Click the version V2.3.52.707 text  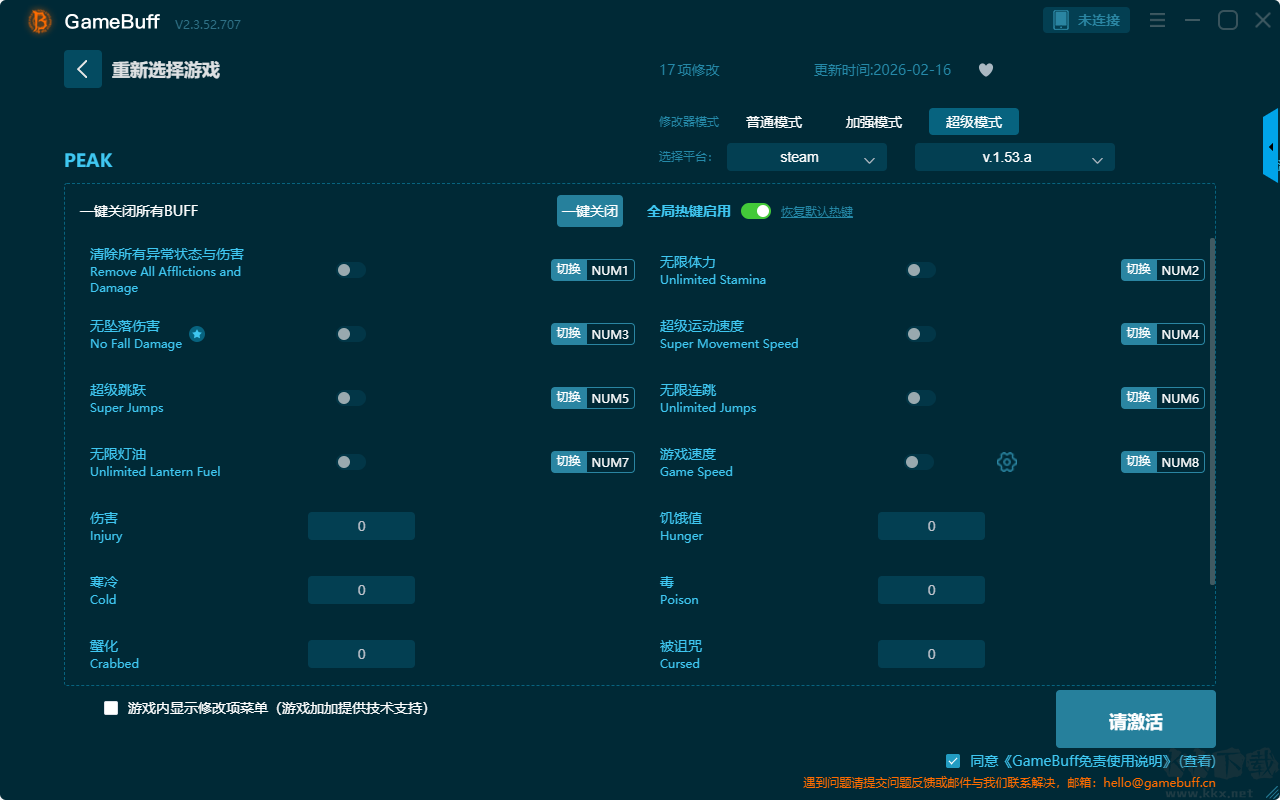(208, 24)
